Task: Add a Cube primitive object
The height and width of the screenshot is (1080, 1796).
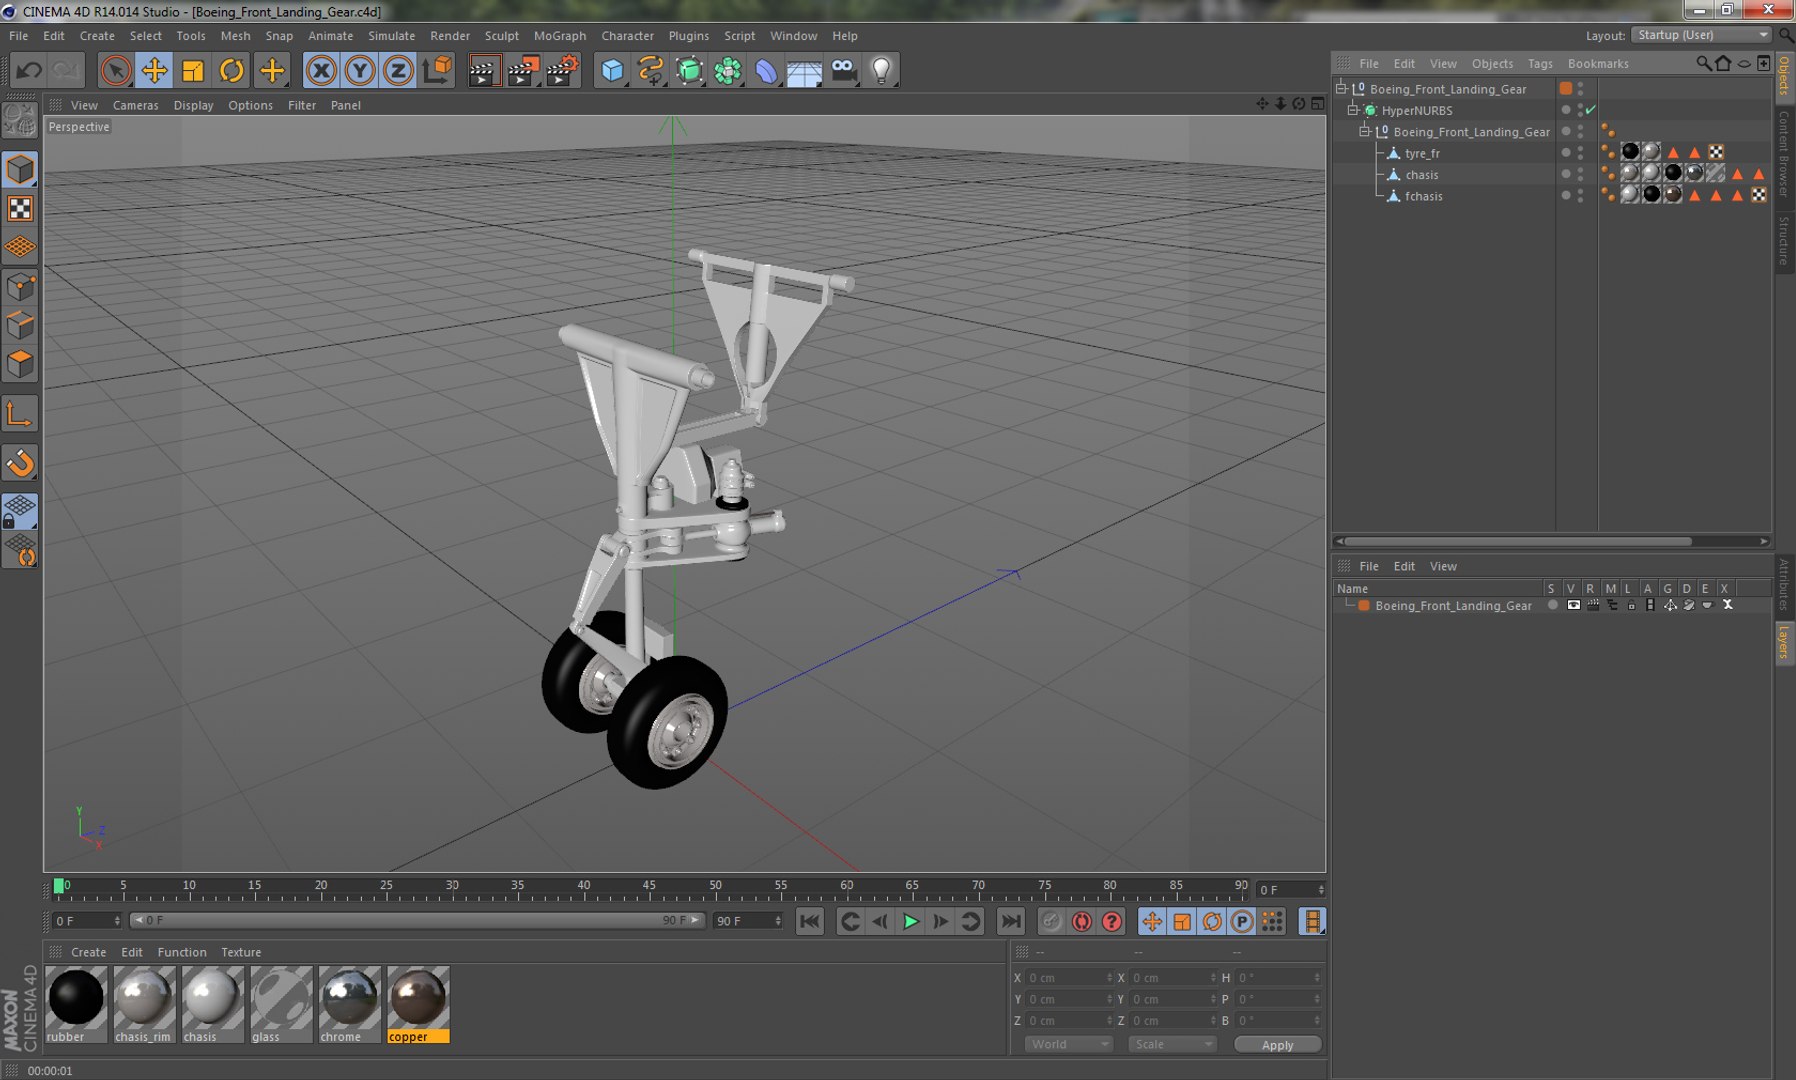Action: pos(612,70)
